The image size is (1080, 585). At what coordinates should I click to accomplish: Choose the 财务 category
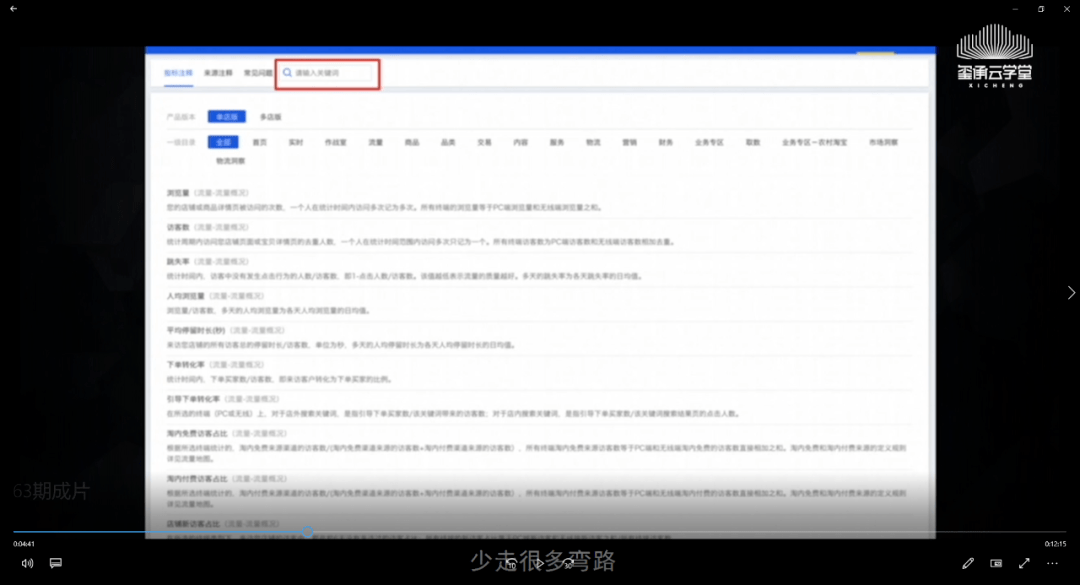click(665, 142)
